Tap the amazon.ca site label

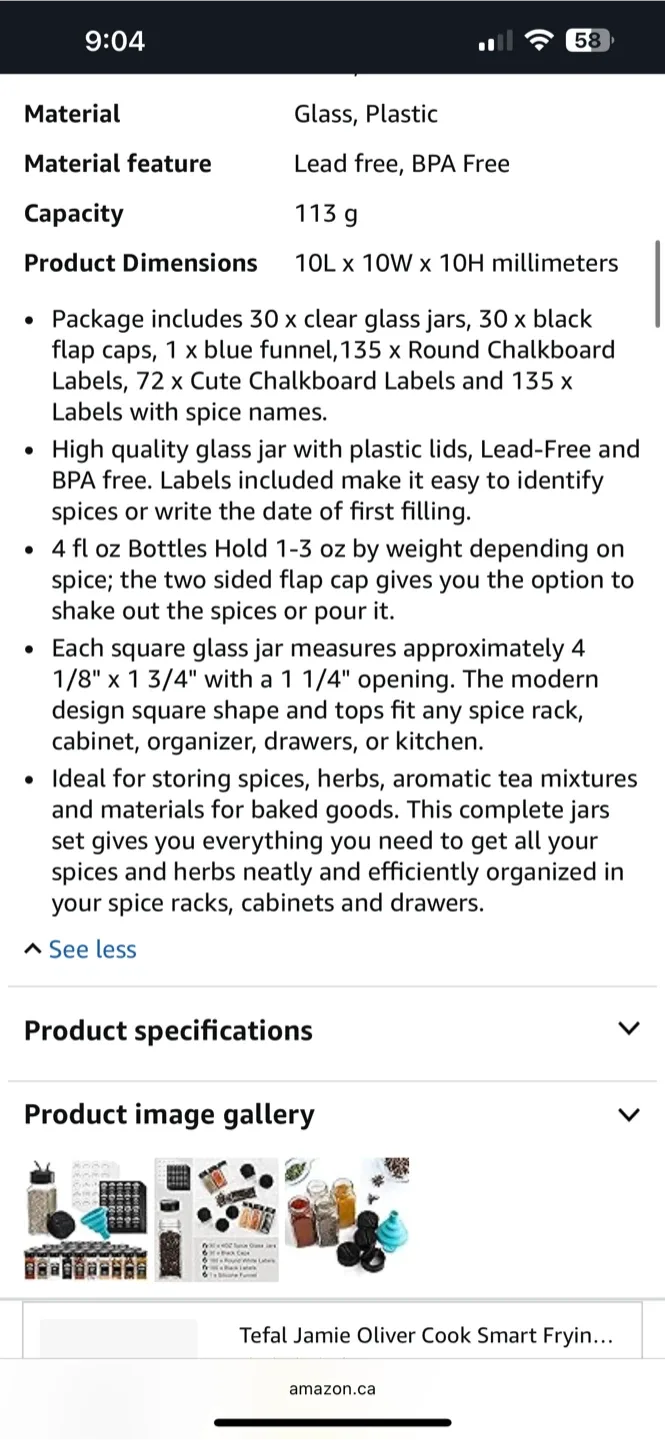(x=332, y=1388)
